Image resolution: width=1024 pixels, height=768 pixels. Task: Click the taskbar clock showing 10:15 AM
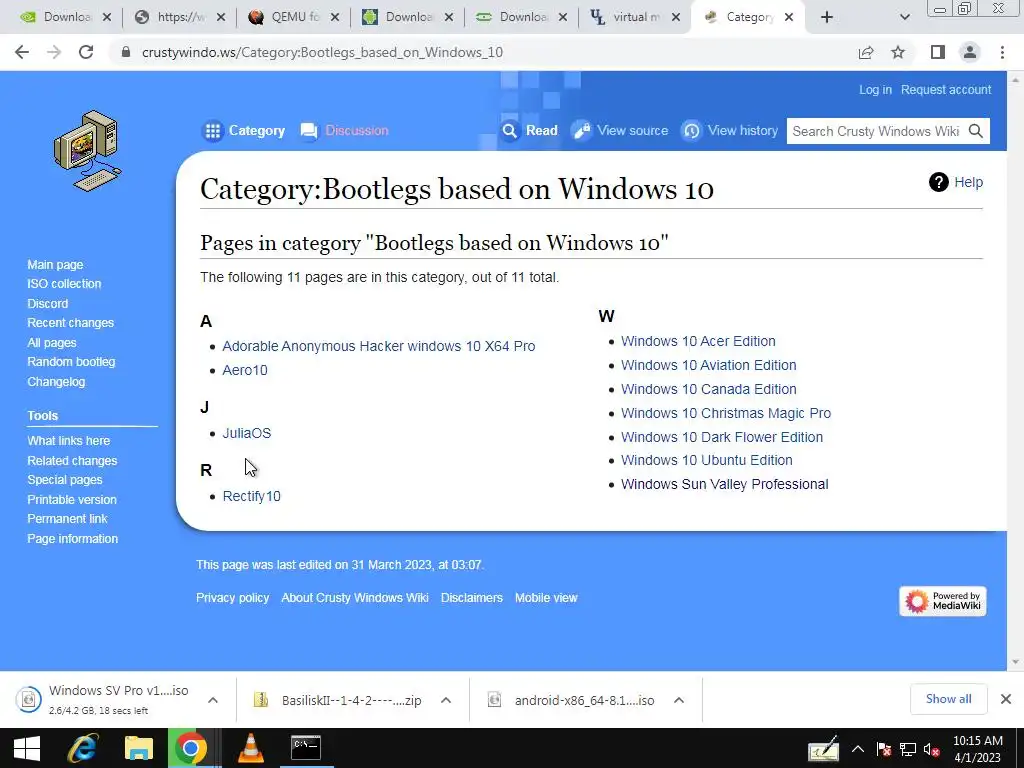coord(977,749)
